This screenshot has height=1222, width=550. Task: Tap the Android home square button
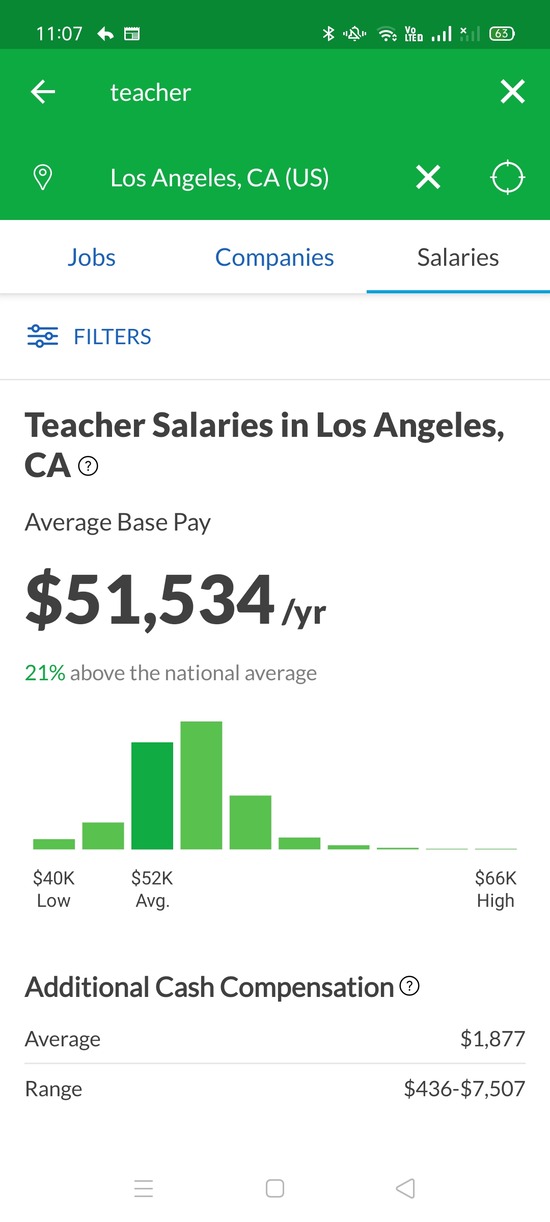[x=275, y=1188]
